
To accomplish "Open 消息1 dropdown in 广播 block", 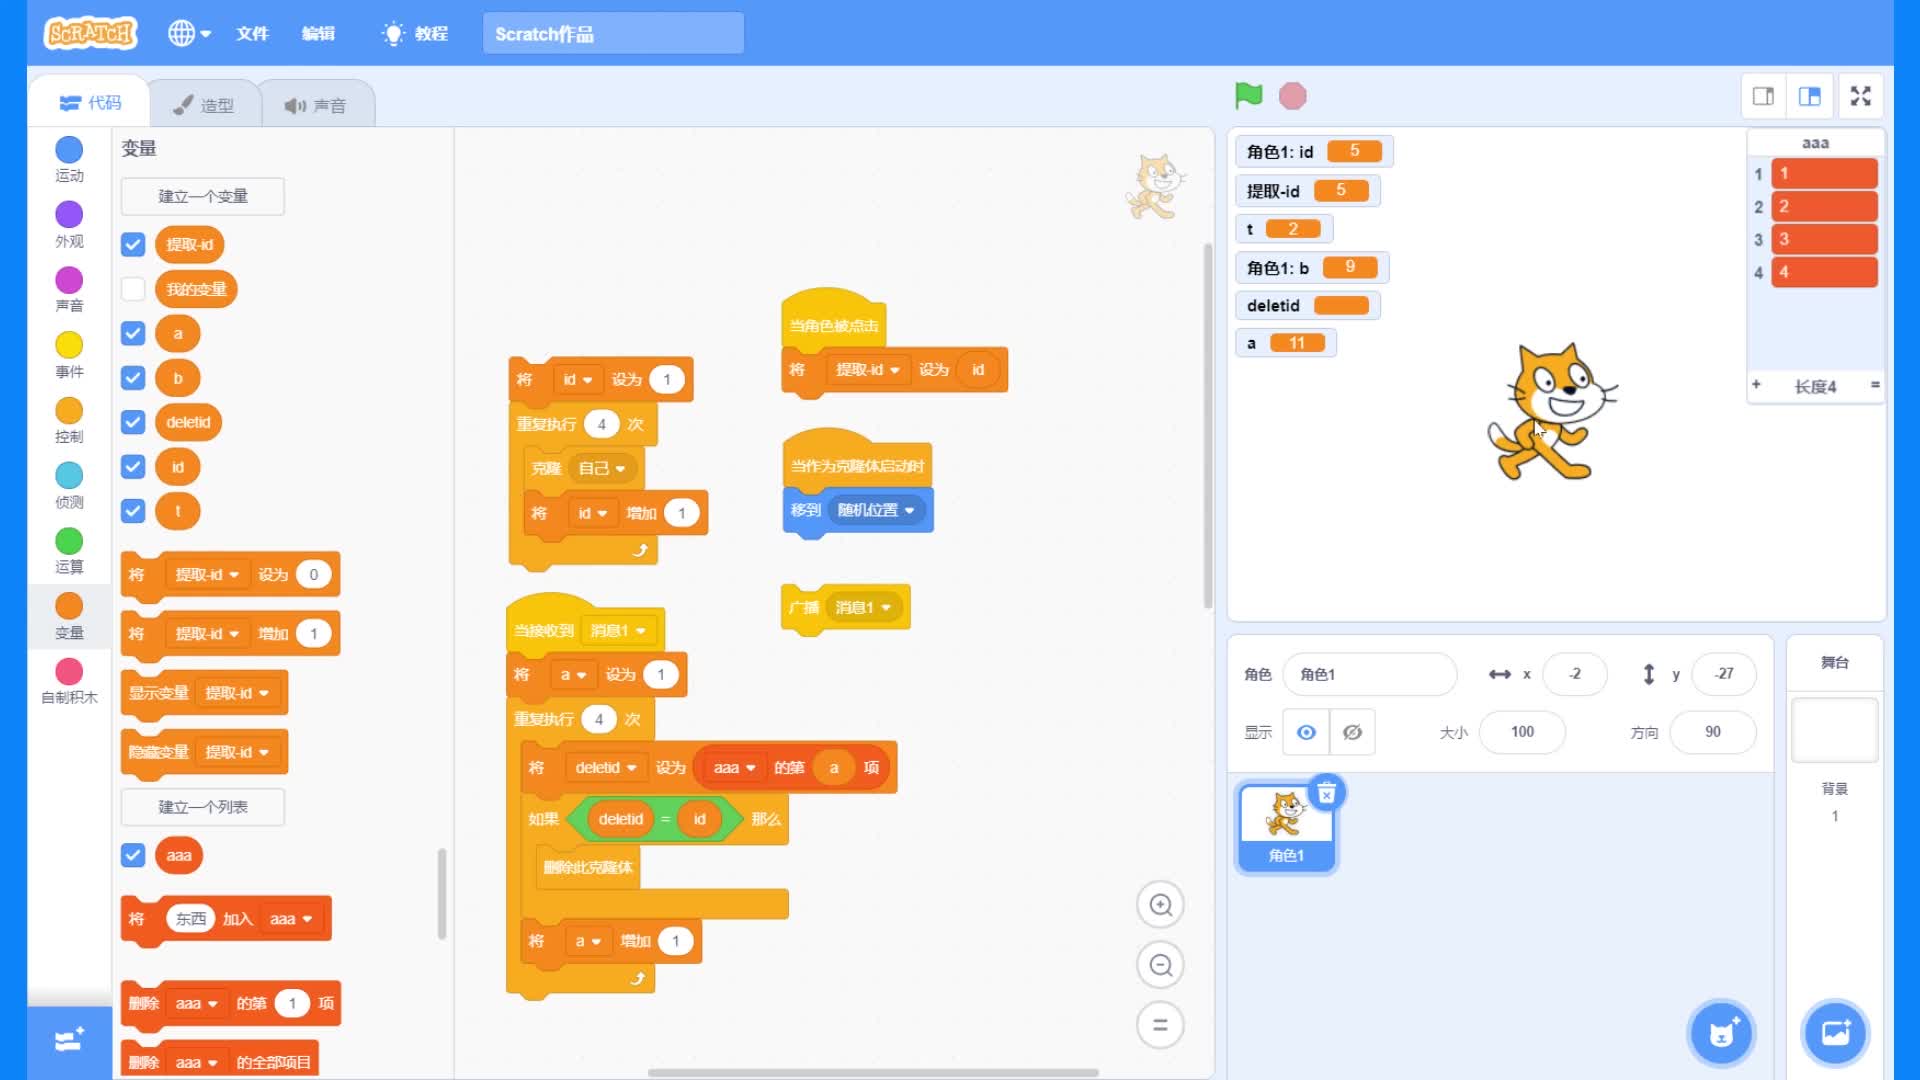I will click(863, 607).
